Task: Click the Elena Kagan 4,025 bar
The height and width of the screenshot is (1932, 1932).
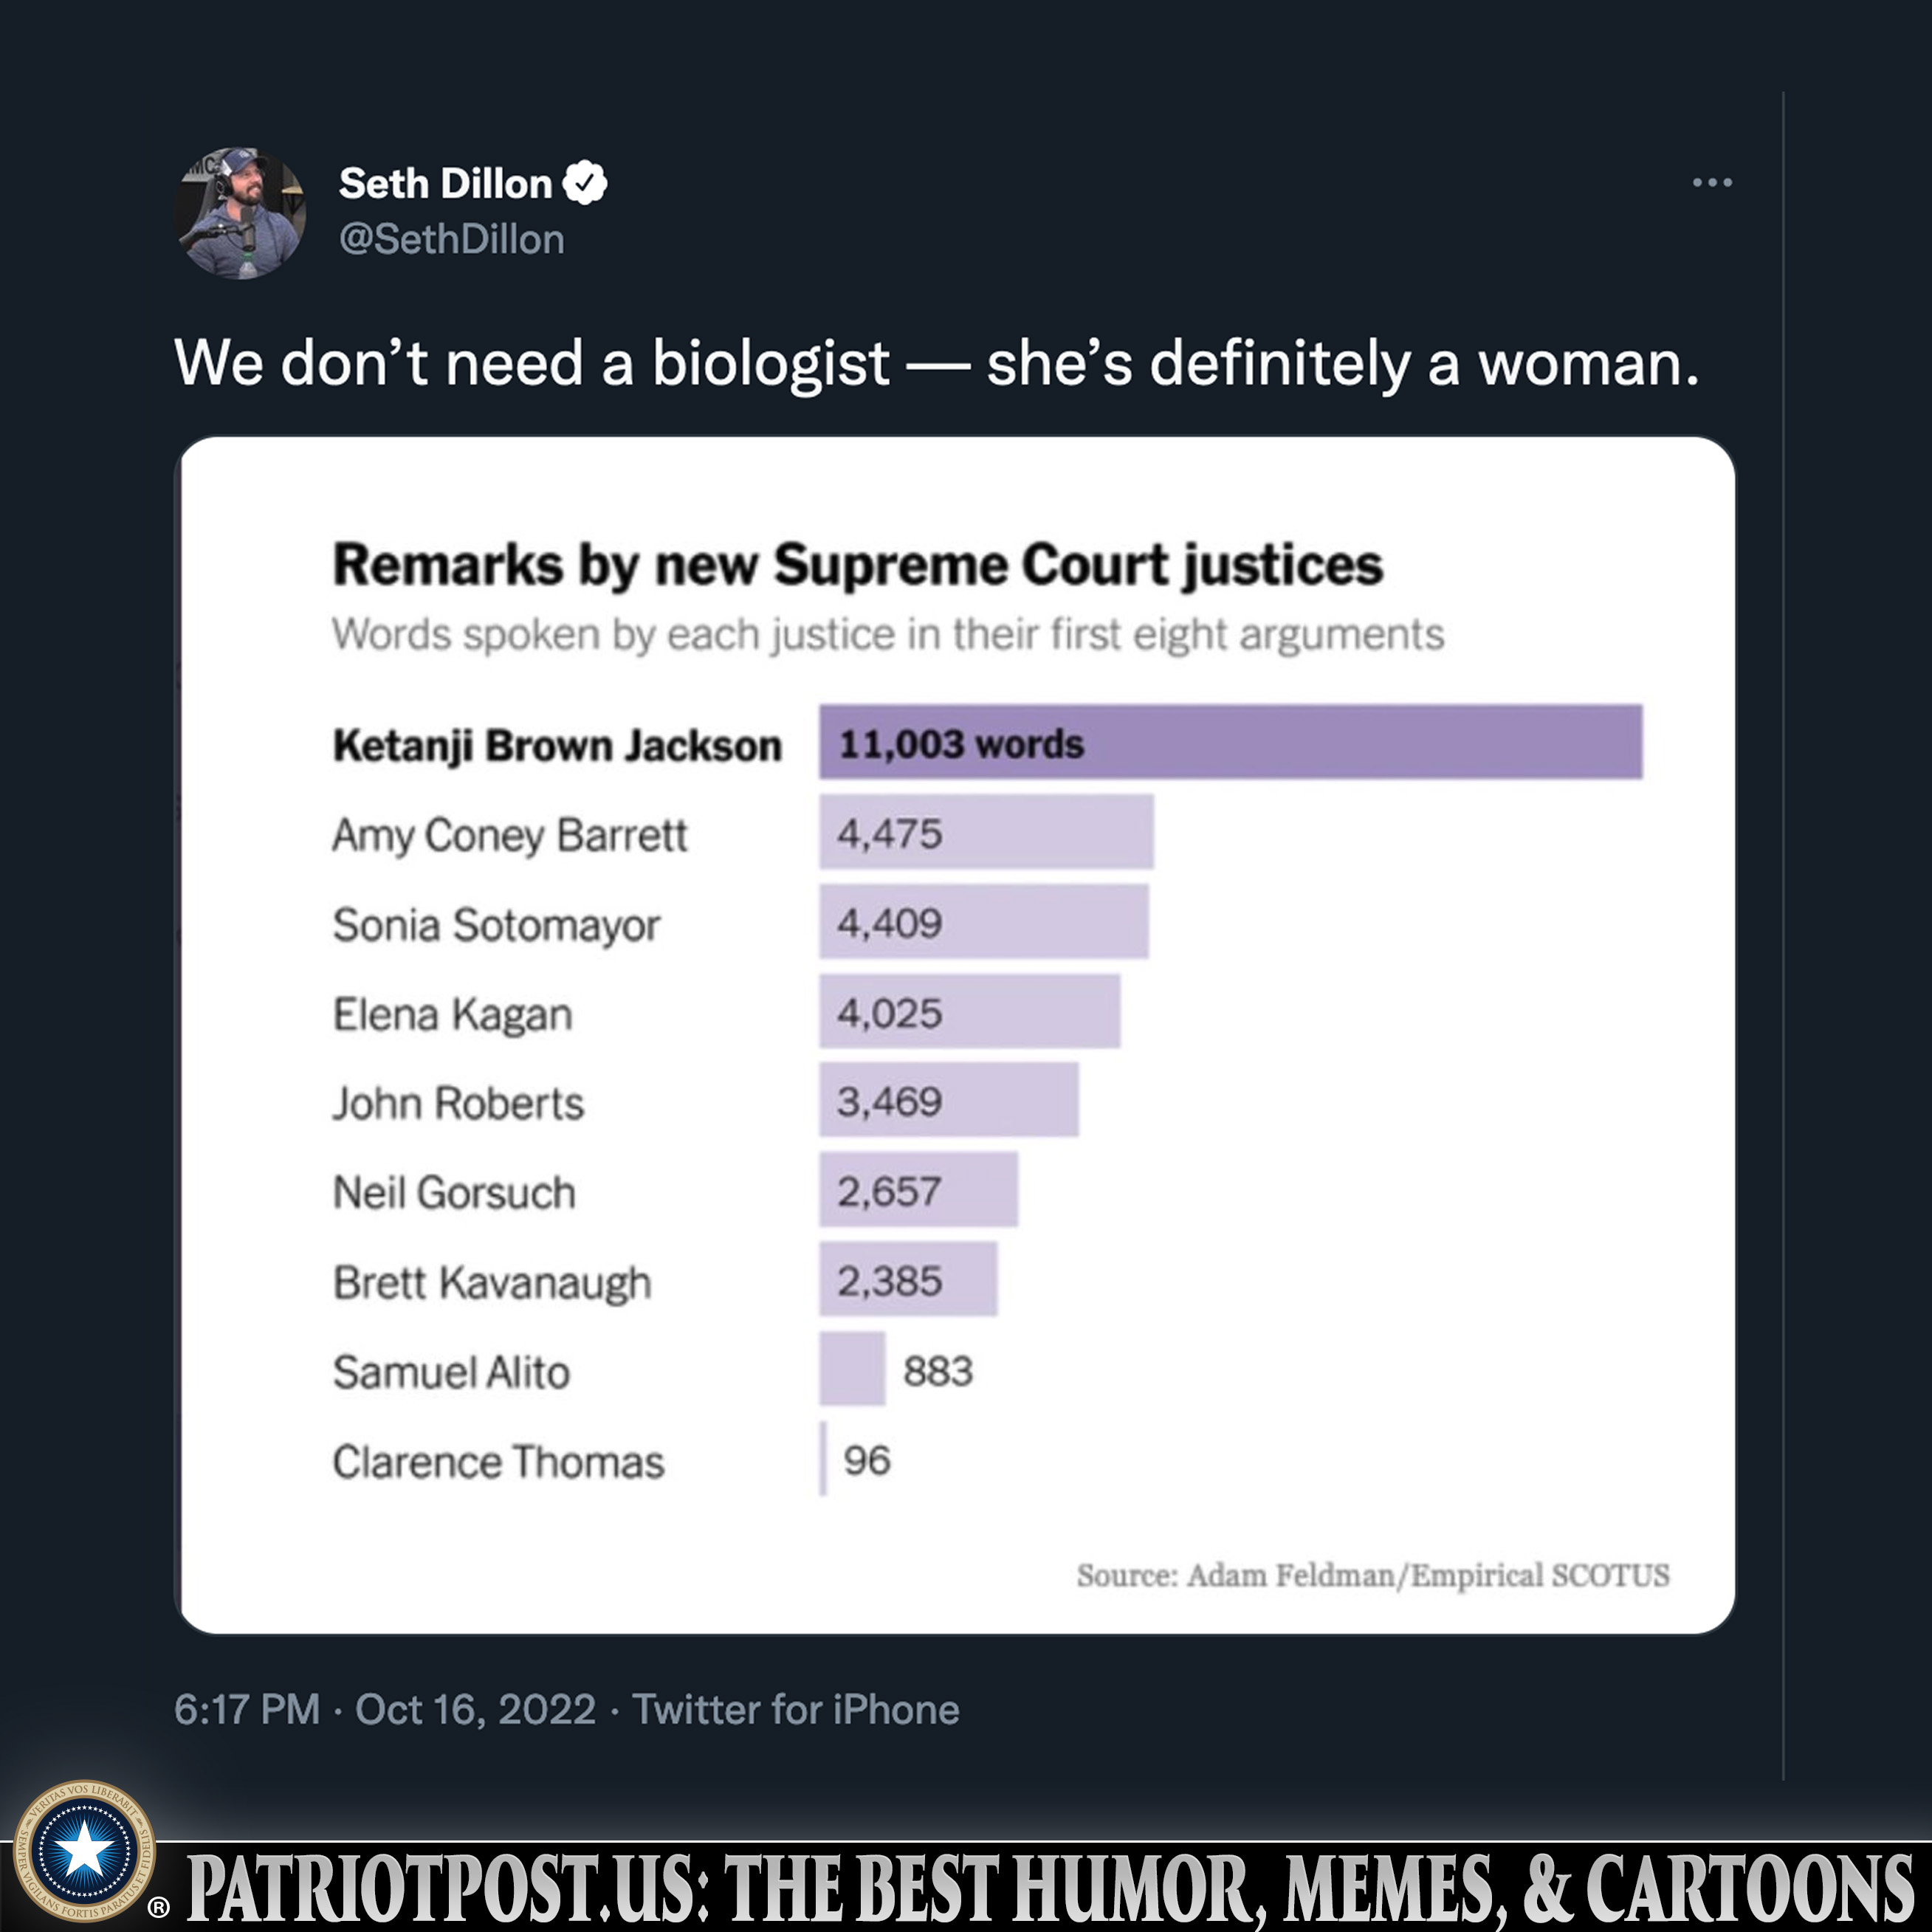Action: click(969, 1011)
